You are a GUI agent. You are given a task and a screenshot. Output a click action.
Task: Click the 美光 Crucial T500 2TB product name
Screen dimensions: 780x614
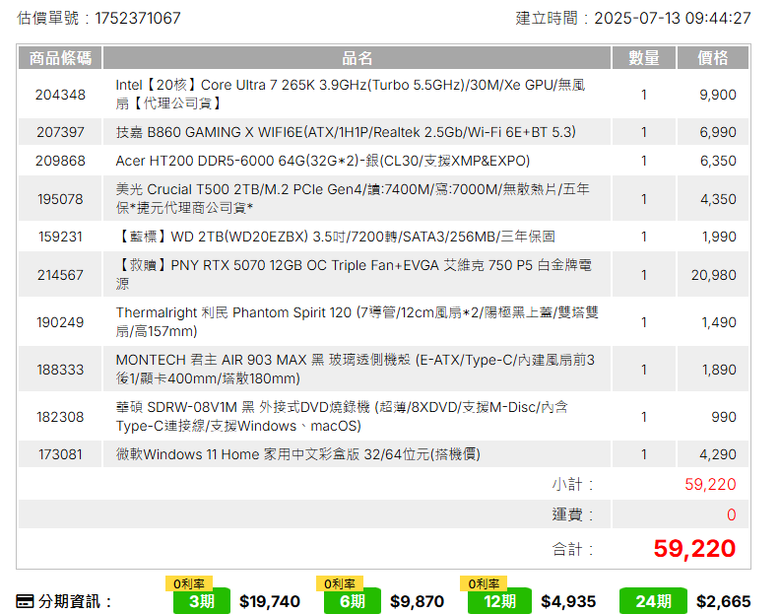pos(353,198)
